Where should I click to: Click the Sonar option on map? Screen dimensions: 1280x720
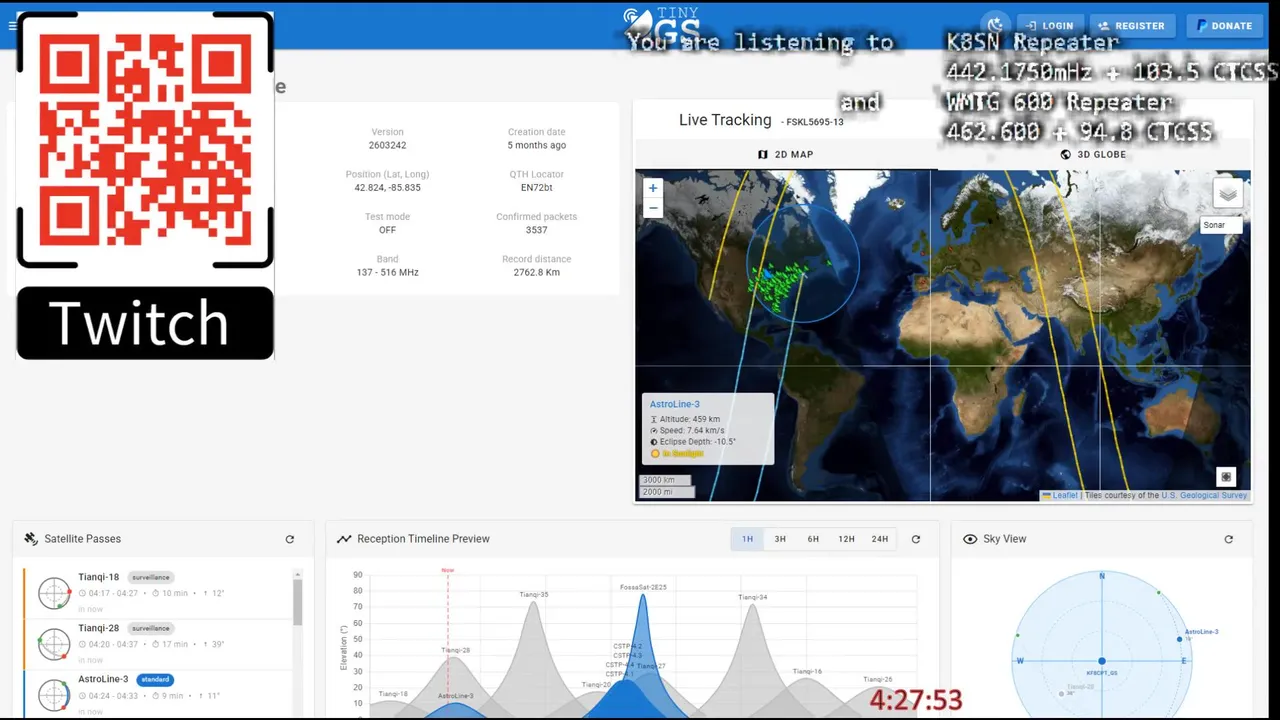1221,225
